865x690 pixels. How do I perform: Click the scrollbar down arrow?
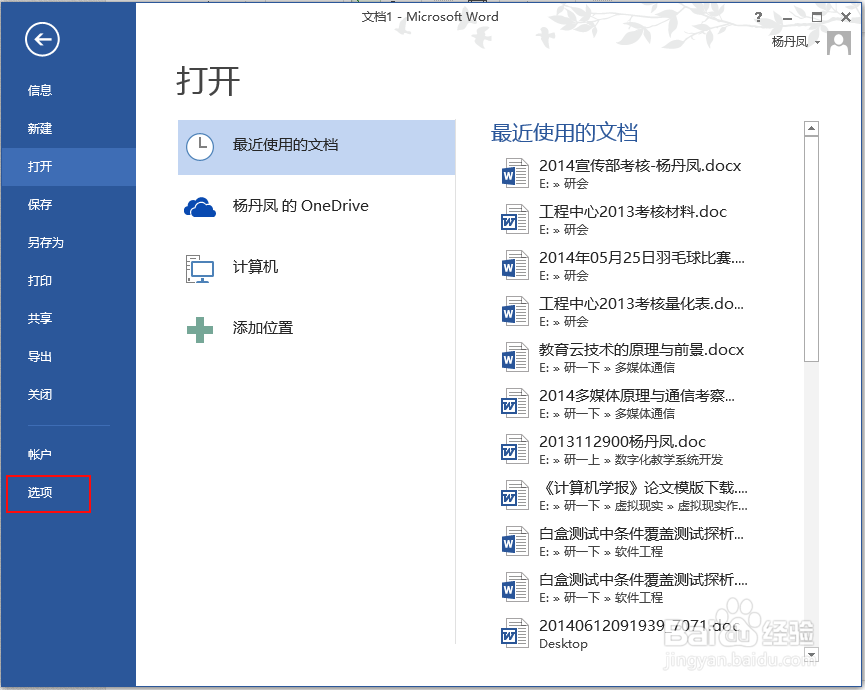click(811, 654)
